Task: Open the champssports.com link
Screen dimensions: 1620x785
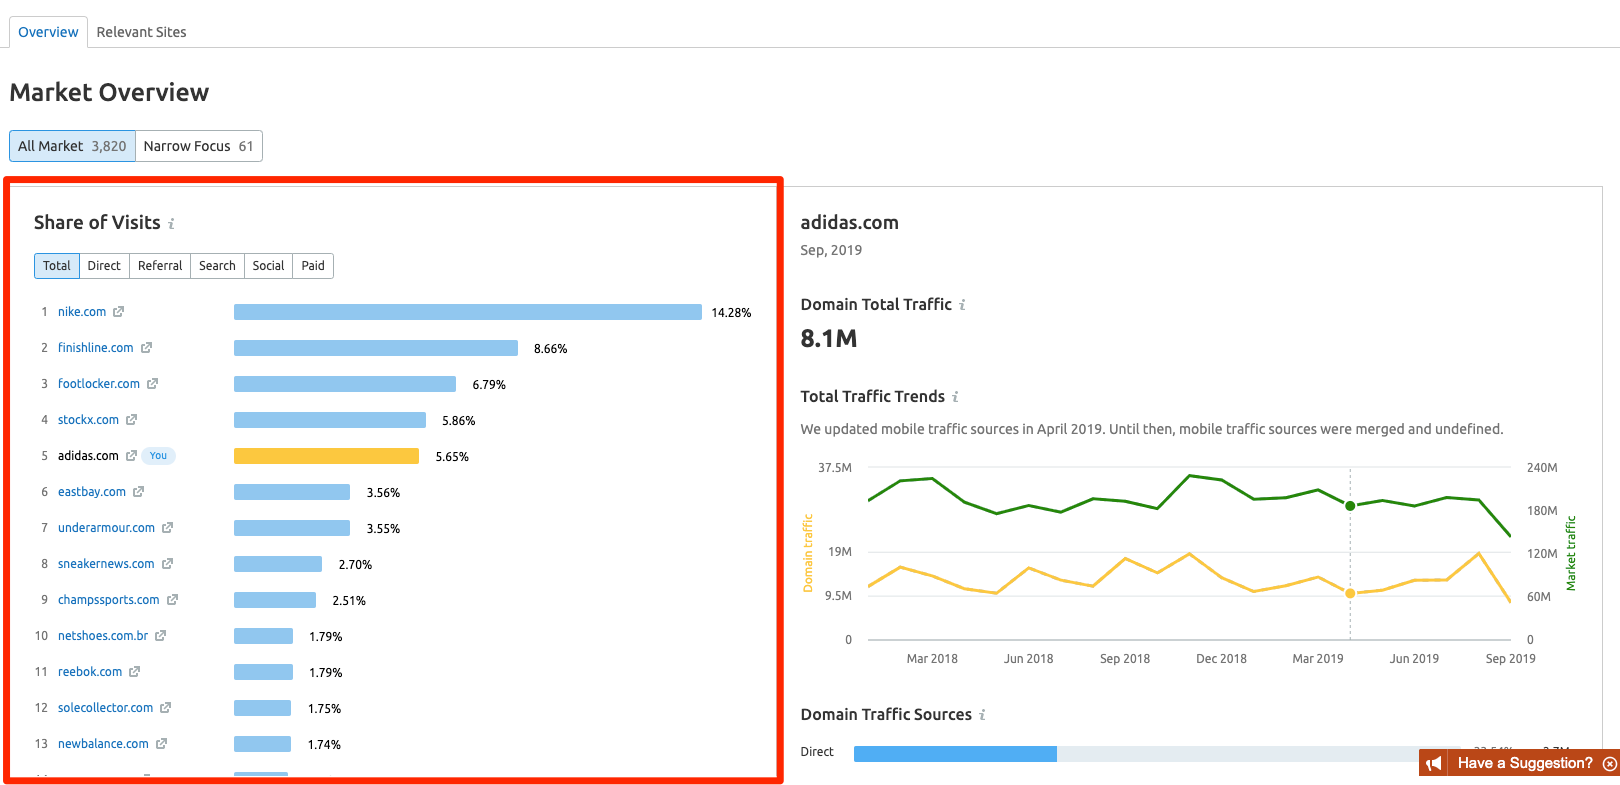Action: [109, 600]
